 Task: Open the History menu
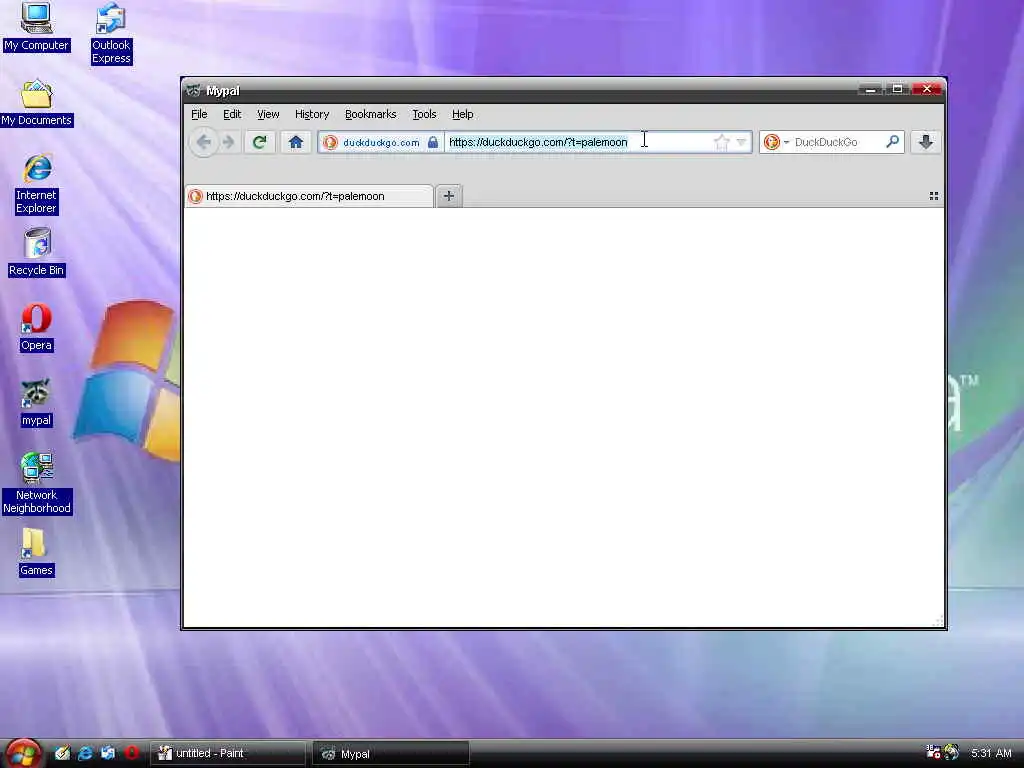point(312,114)
